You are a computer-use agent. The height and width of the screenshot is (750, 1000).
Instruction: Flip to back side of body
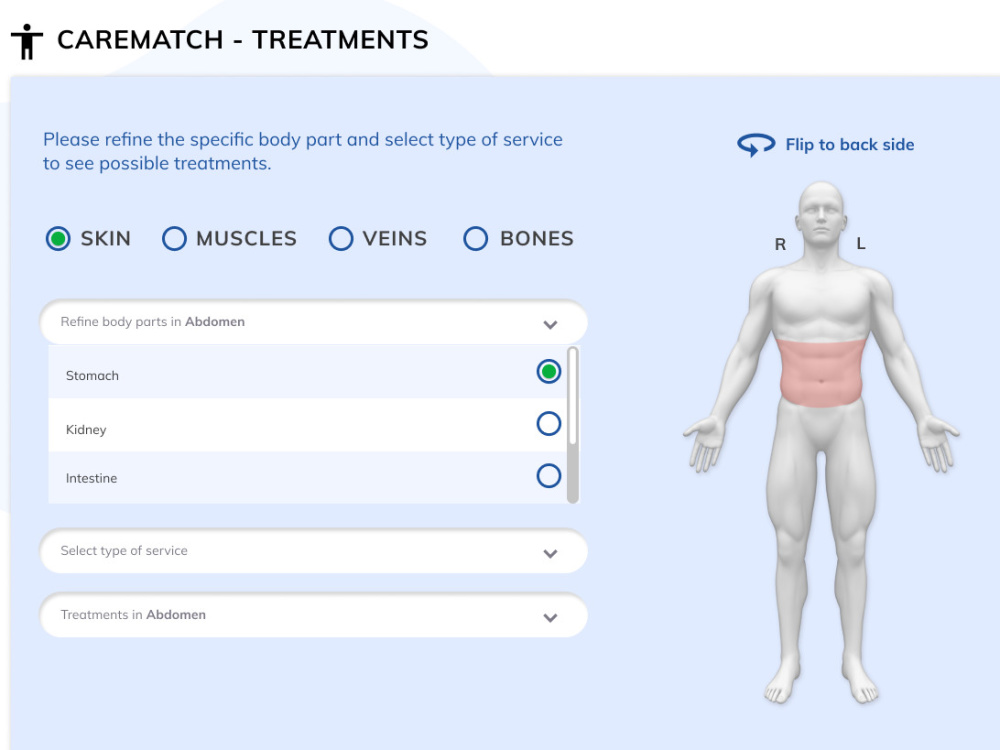tap(849, 145)
